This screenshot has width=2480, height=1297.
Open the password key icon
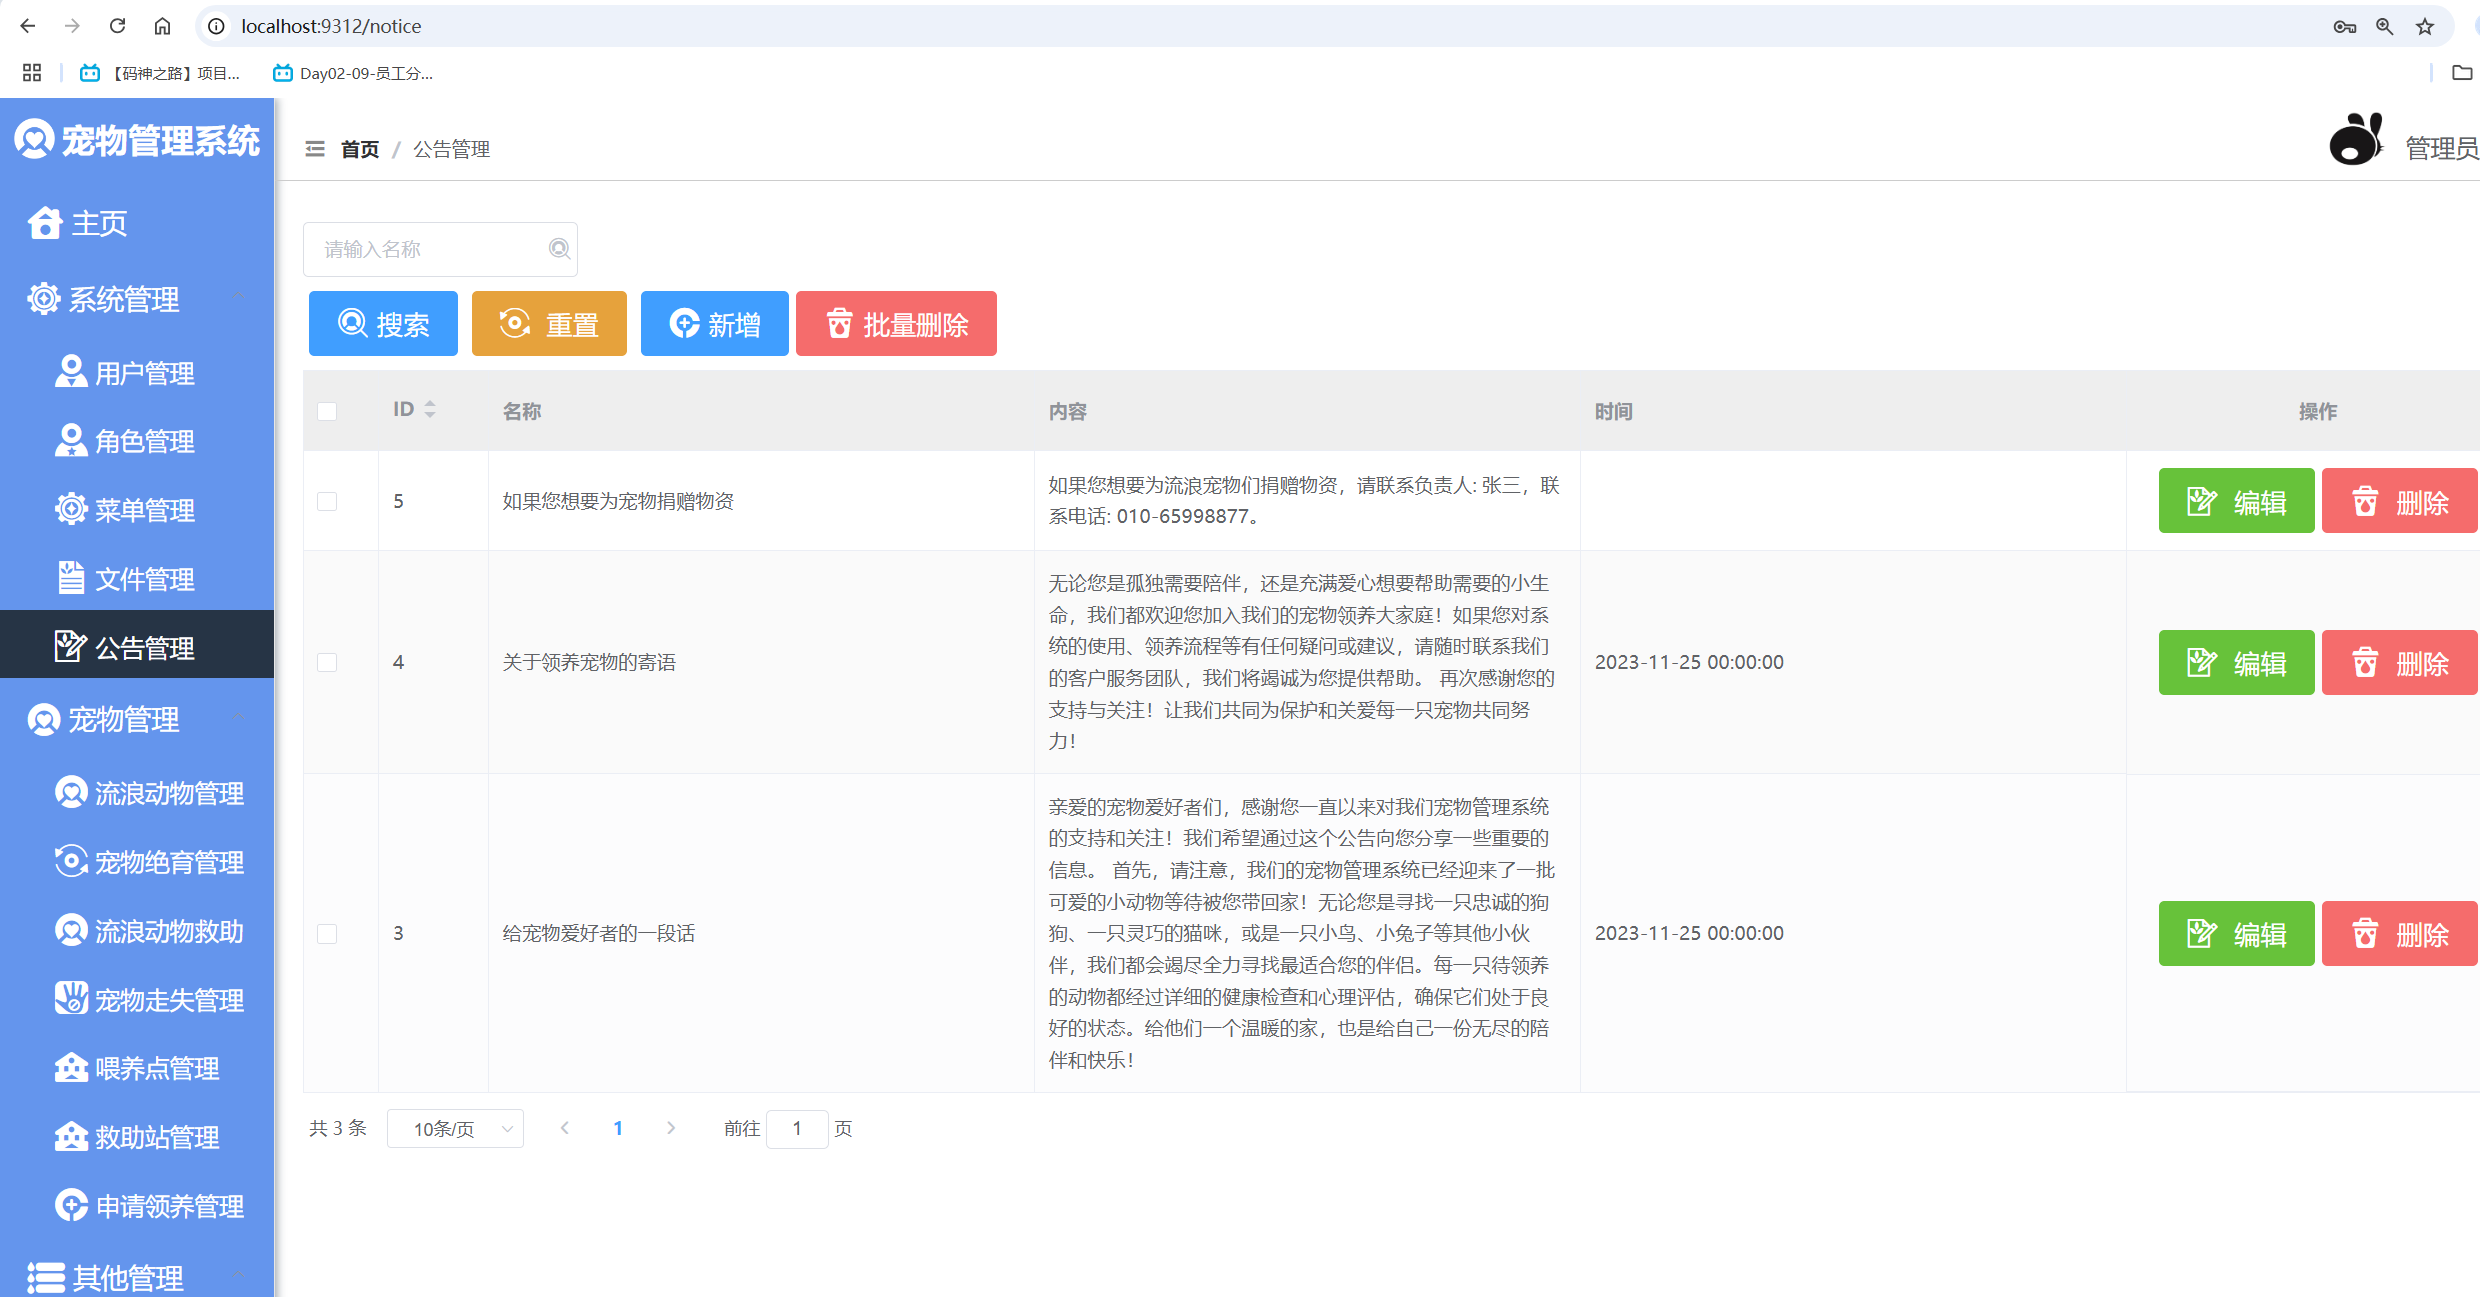2344,27
